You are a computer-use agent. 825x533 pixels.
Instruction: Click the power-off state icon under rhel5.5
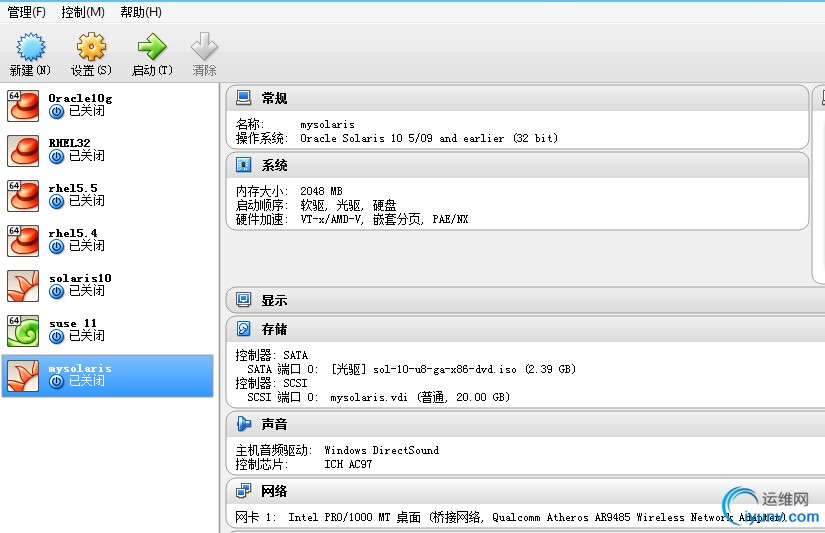(x=56, y=202)
